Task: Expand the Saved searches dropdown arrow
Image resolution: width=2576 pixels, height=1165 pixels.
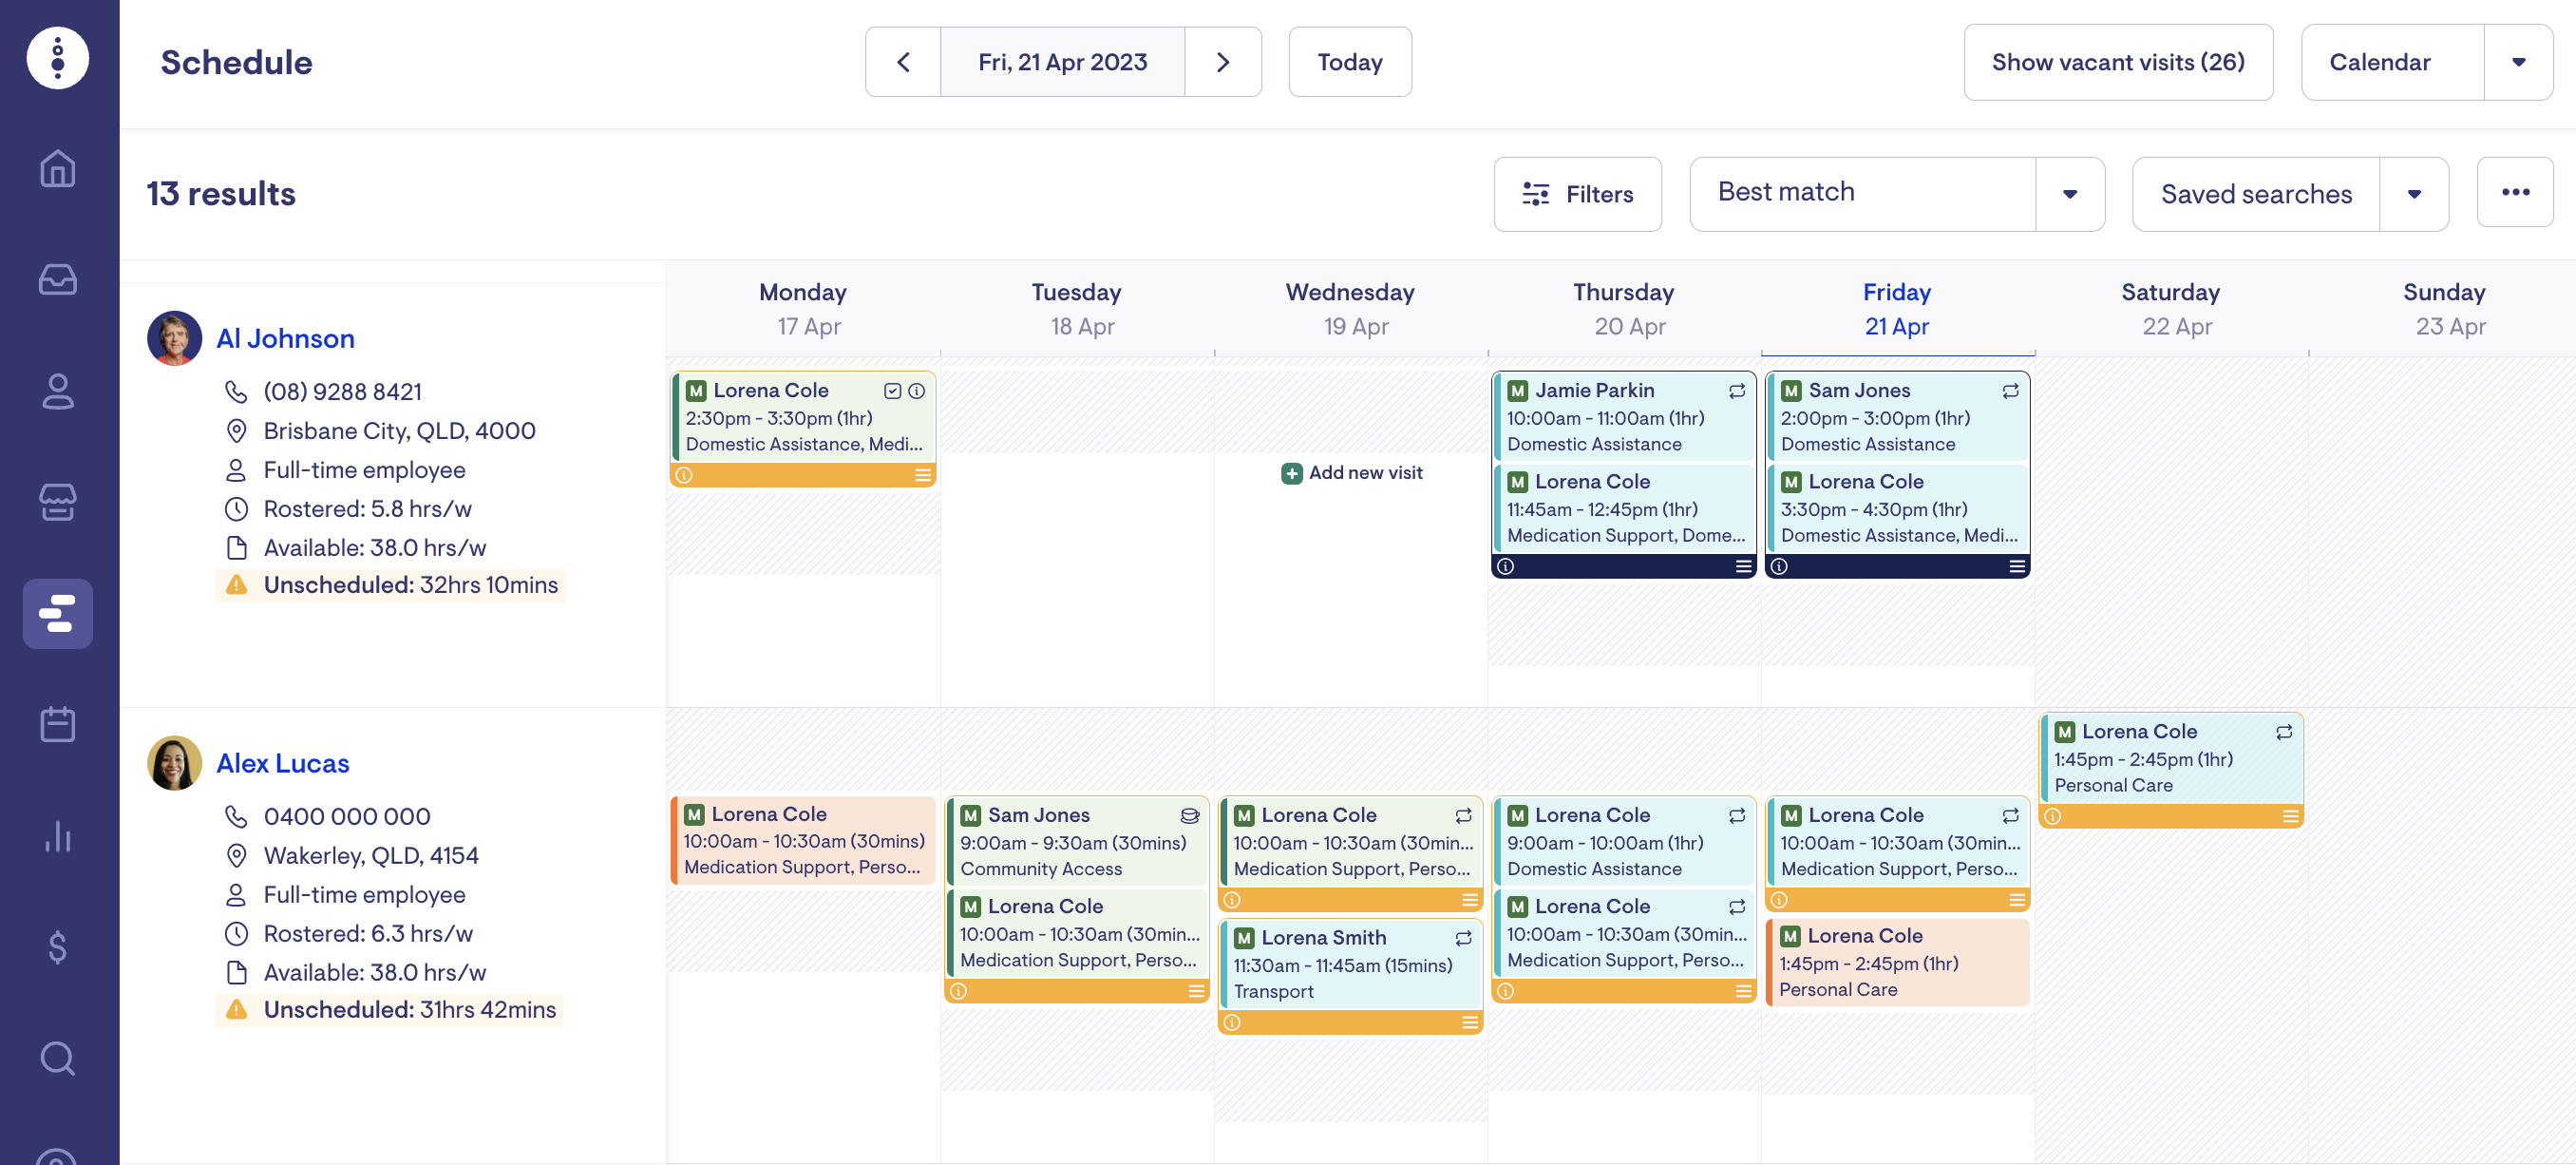Action: [2414, 194]
